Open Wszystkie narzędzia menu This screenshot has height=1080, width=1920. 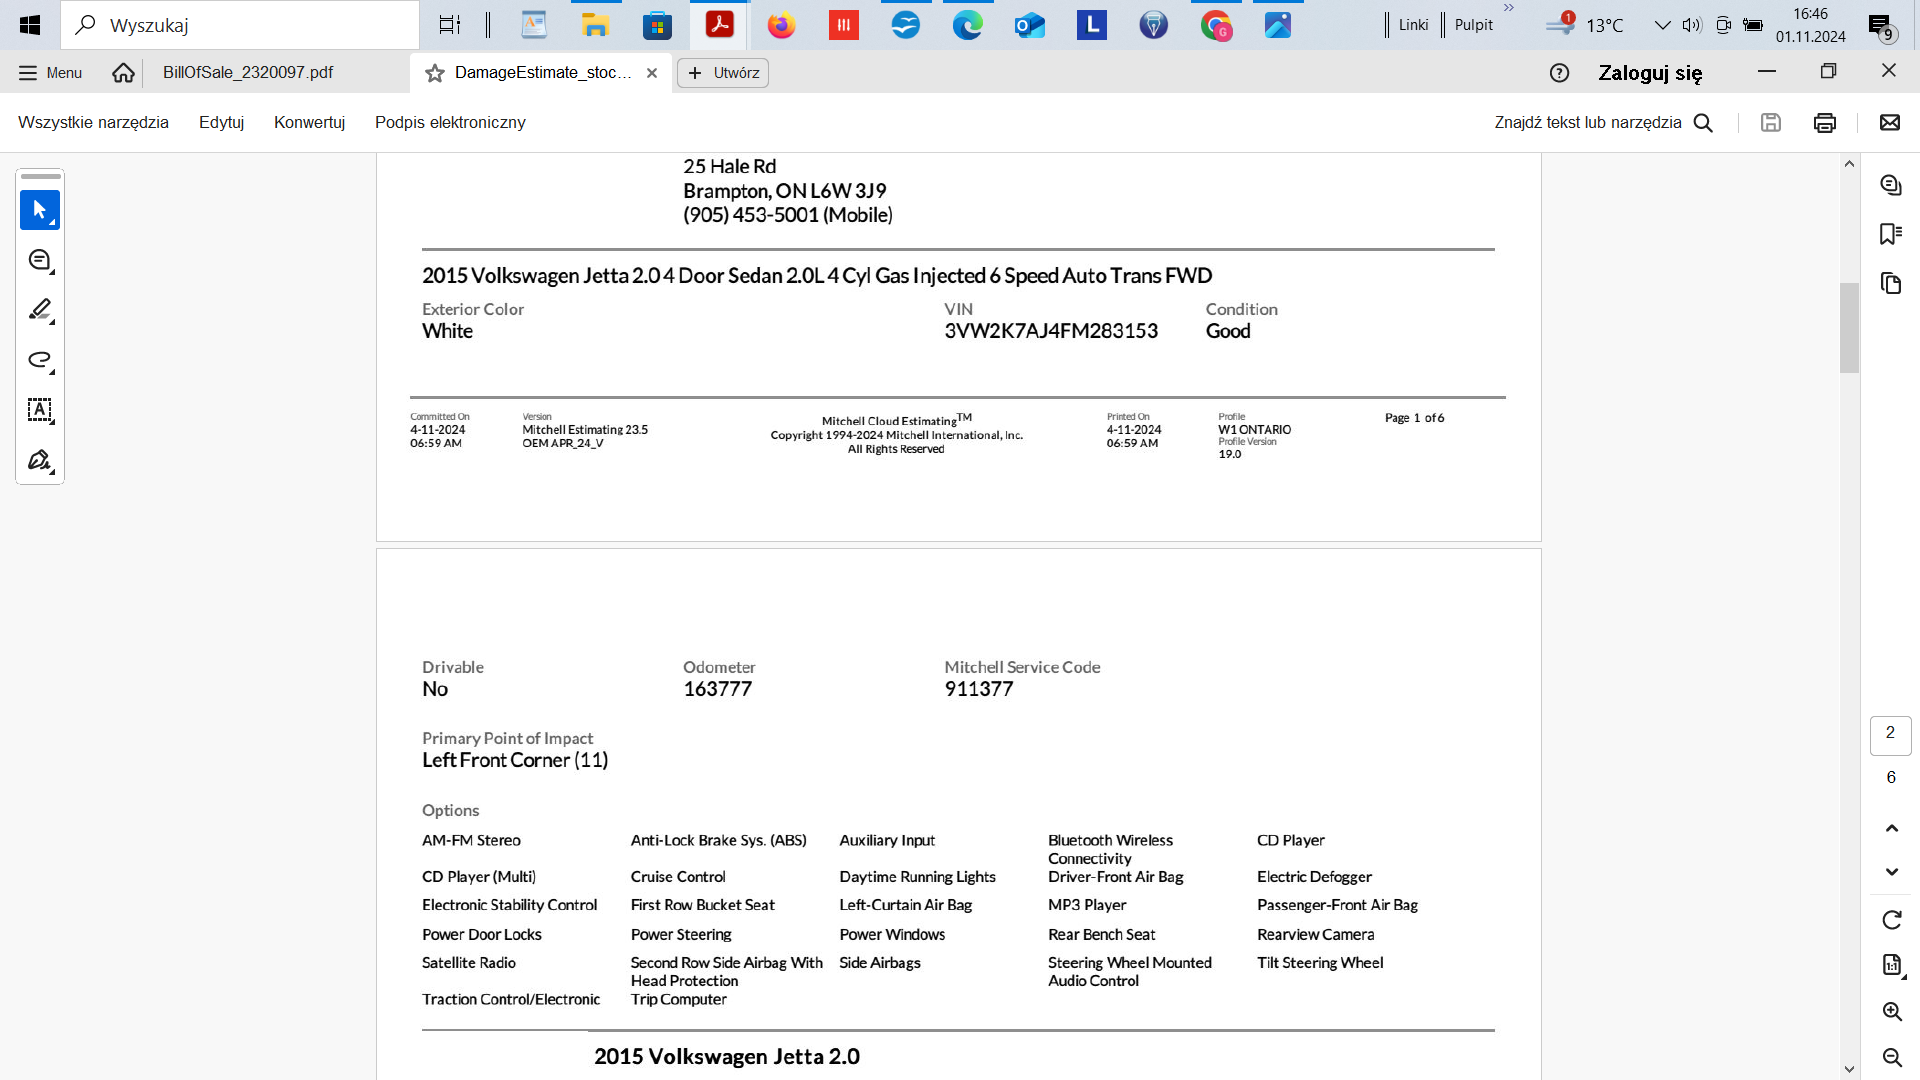(x=93, y=122)
